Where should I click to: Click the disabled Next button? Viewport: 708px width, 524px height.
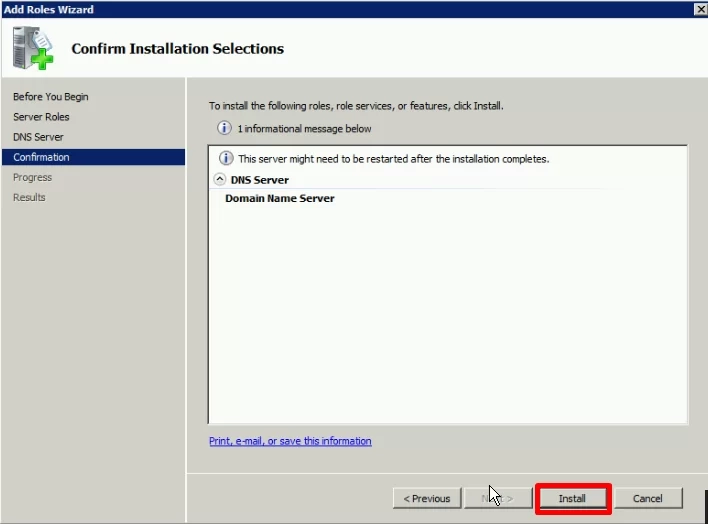498,498
